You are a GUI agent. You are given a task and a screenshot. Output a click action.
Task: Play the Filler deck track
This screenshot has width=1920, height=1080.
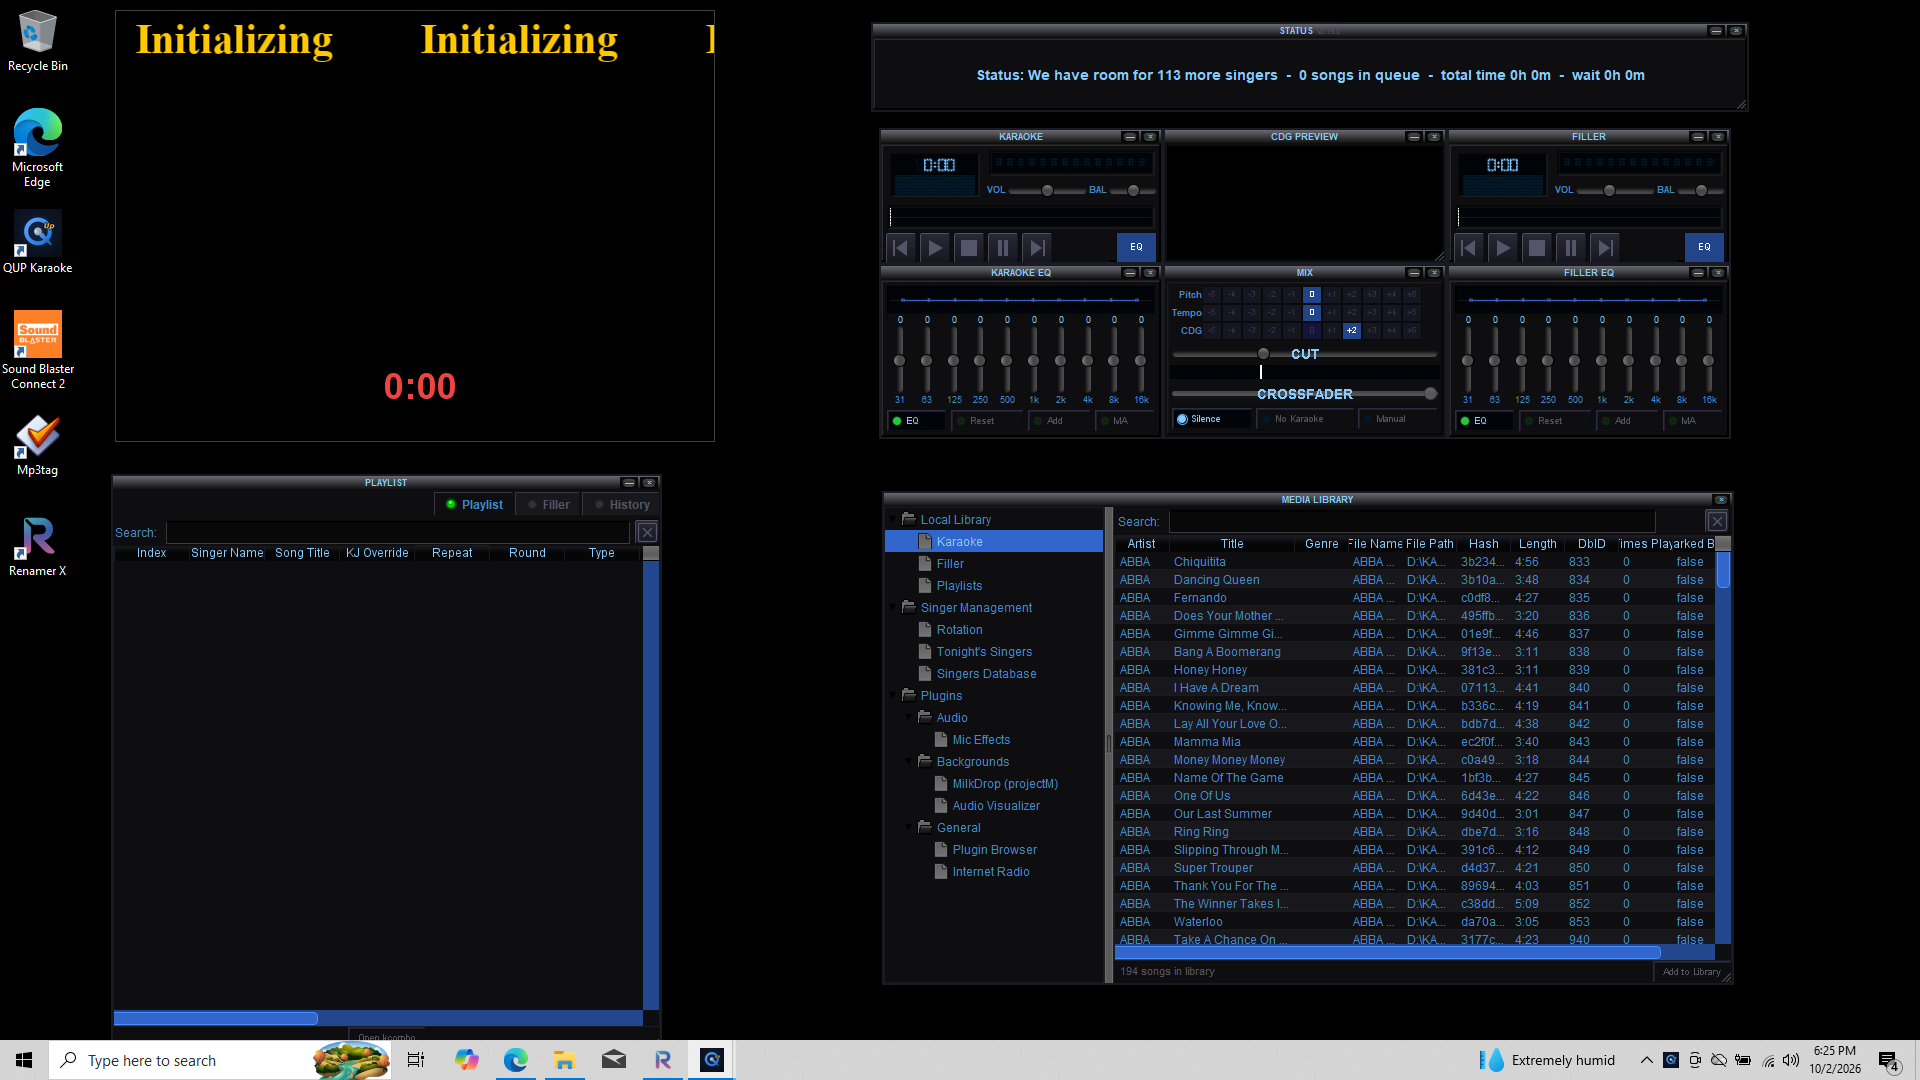click(x=1502, y=248)
